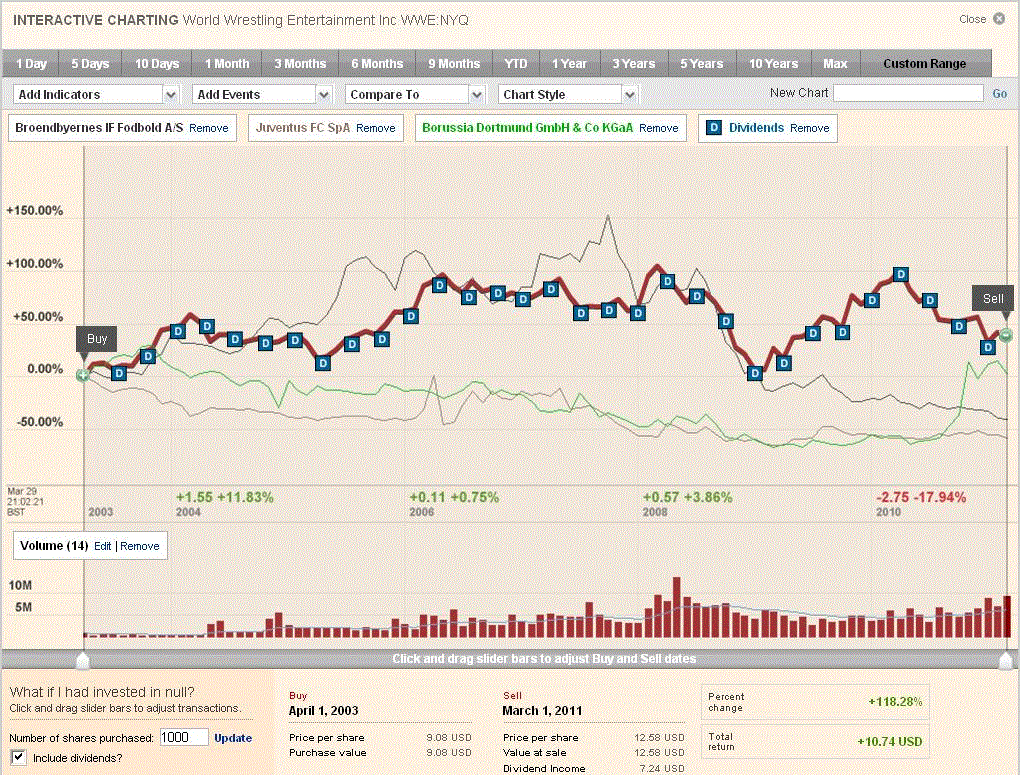Click the New Chart input field
This screenshot has width=1020, height=775.
coord(908,93)
